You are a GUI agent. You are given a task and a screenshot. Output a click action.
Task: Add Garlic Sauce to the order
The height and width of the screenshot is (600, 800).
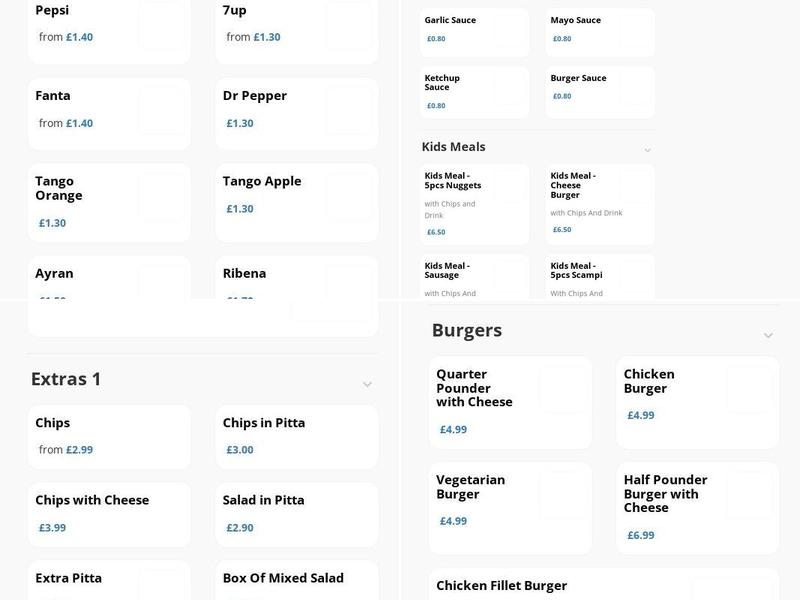[473, 32]
